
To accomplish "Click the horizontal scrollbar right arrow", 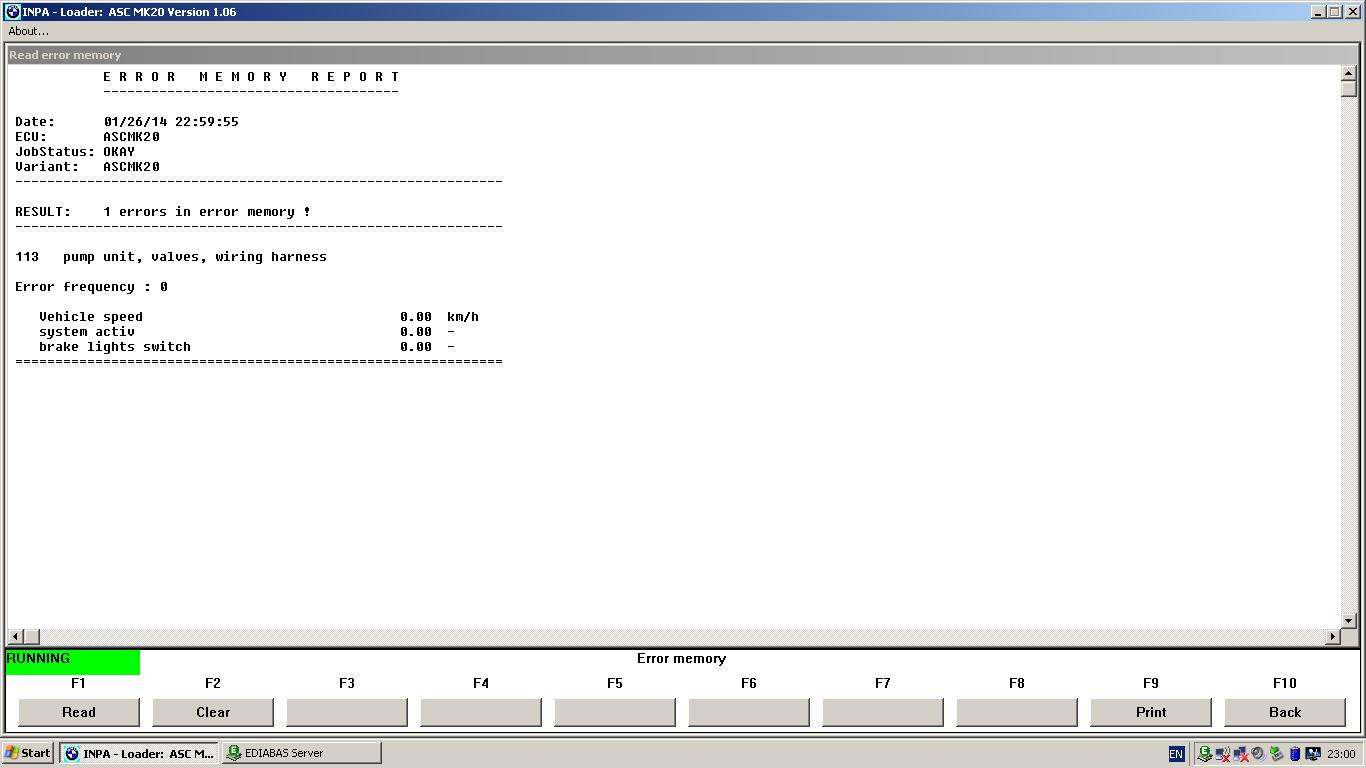I will 1332,637.
